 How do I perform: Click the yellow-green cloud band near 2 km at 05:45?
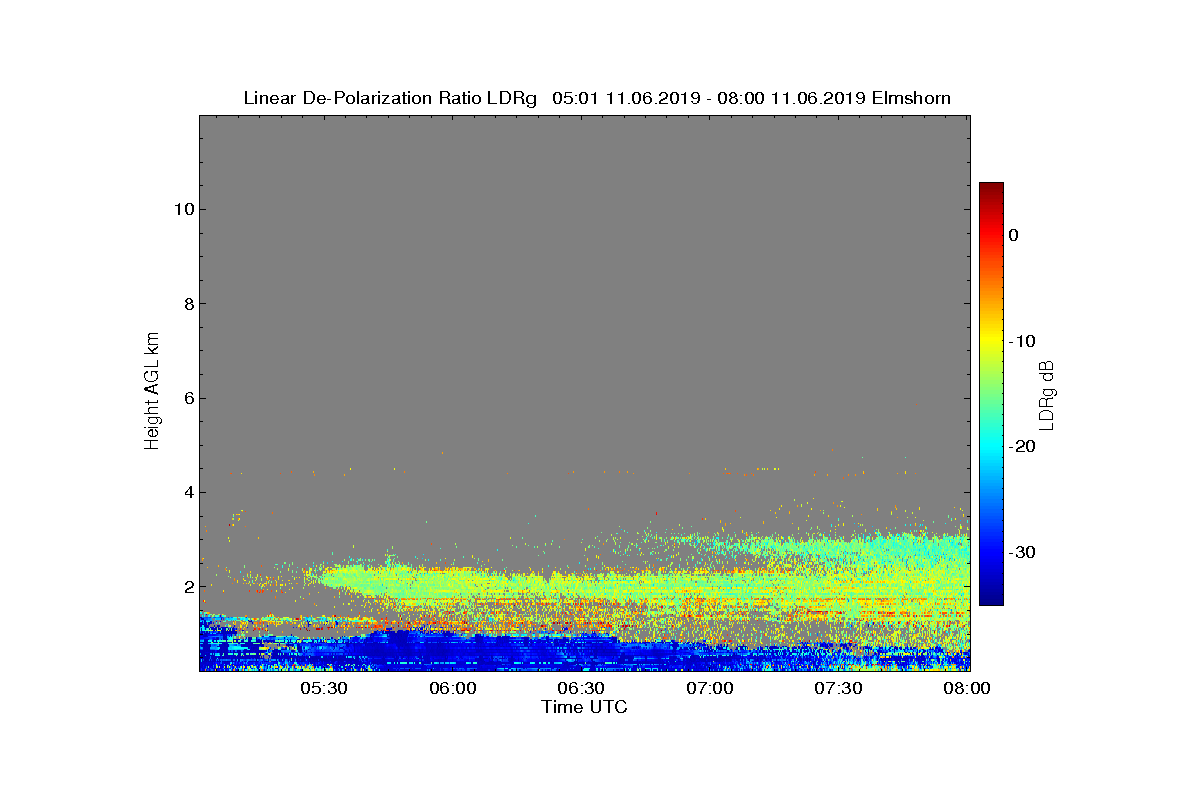pos(388,579)
